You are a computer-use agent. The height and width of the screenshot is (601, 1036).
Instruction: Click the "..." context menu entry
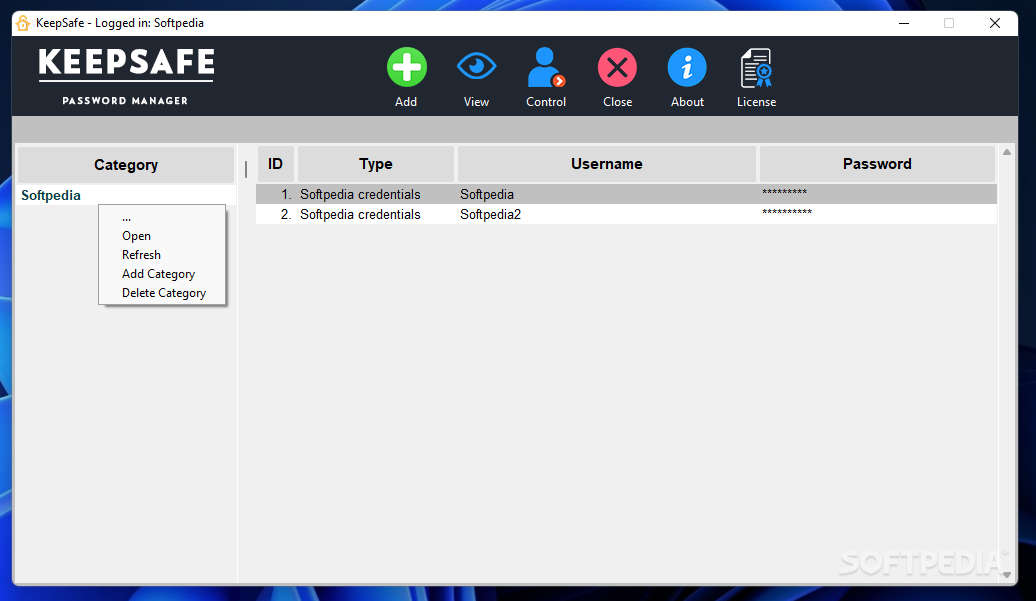[x=126, y=218]
